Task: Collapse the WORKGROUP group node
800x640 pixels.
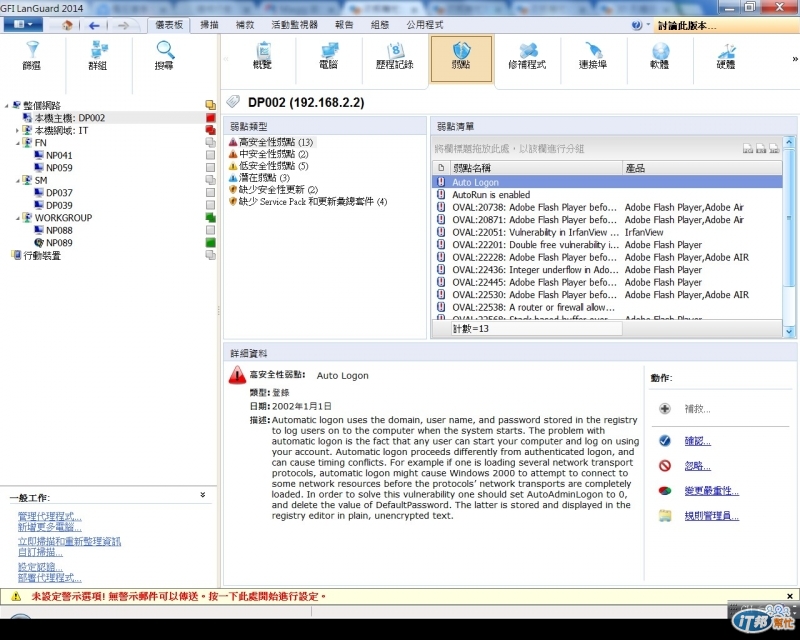Action: [17, 218]
